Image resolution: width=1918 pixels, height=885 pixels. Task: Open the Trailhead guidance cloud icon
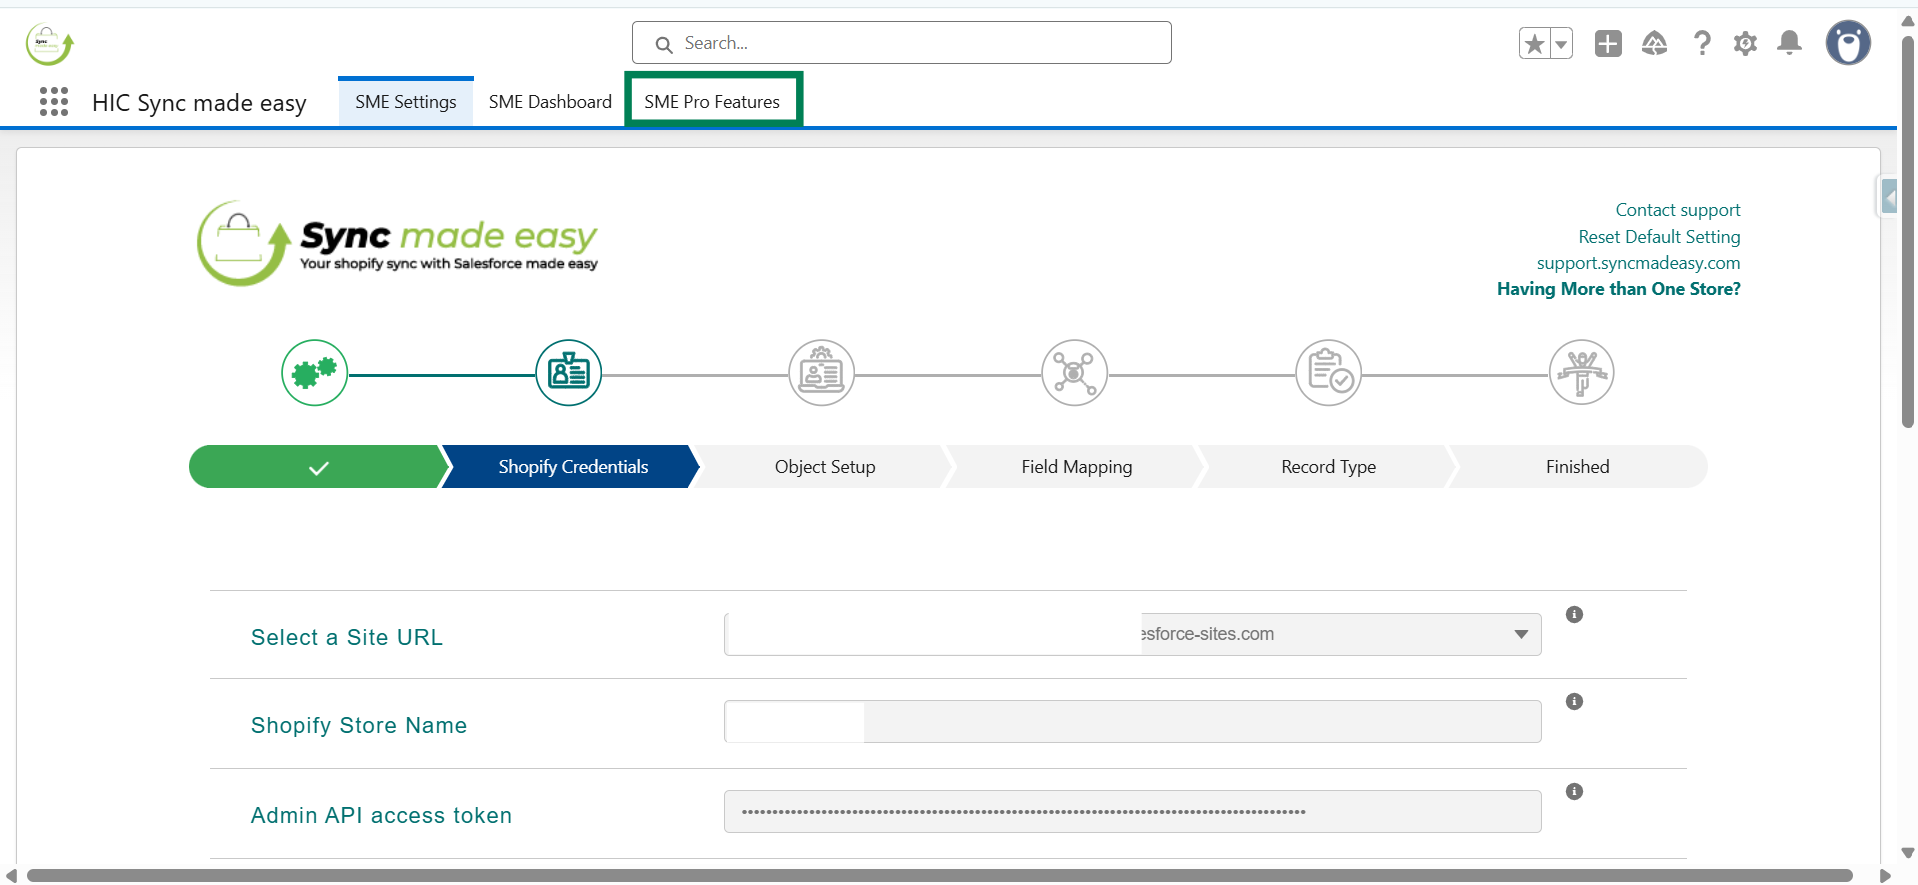pyautogui.click(x=1655, y=44)
